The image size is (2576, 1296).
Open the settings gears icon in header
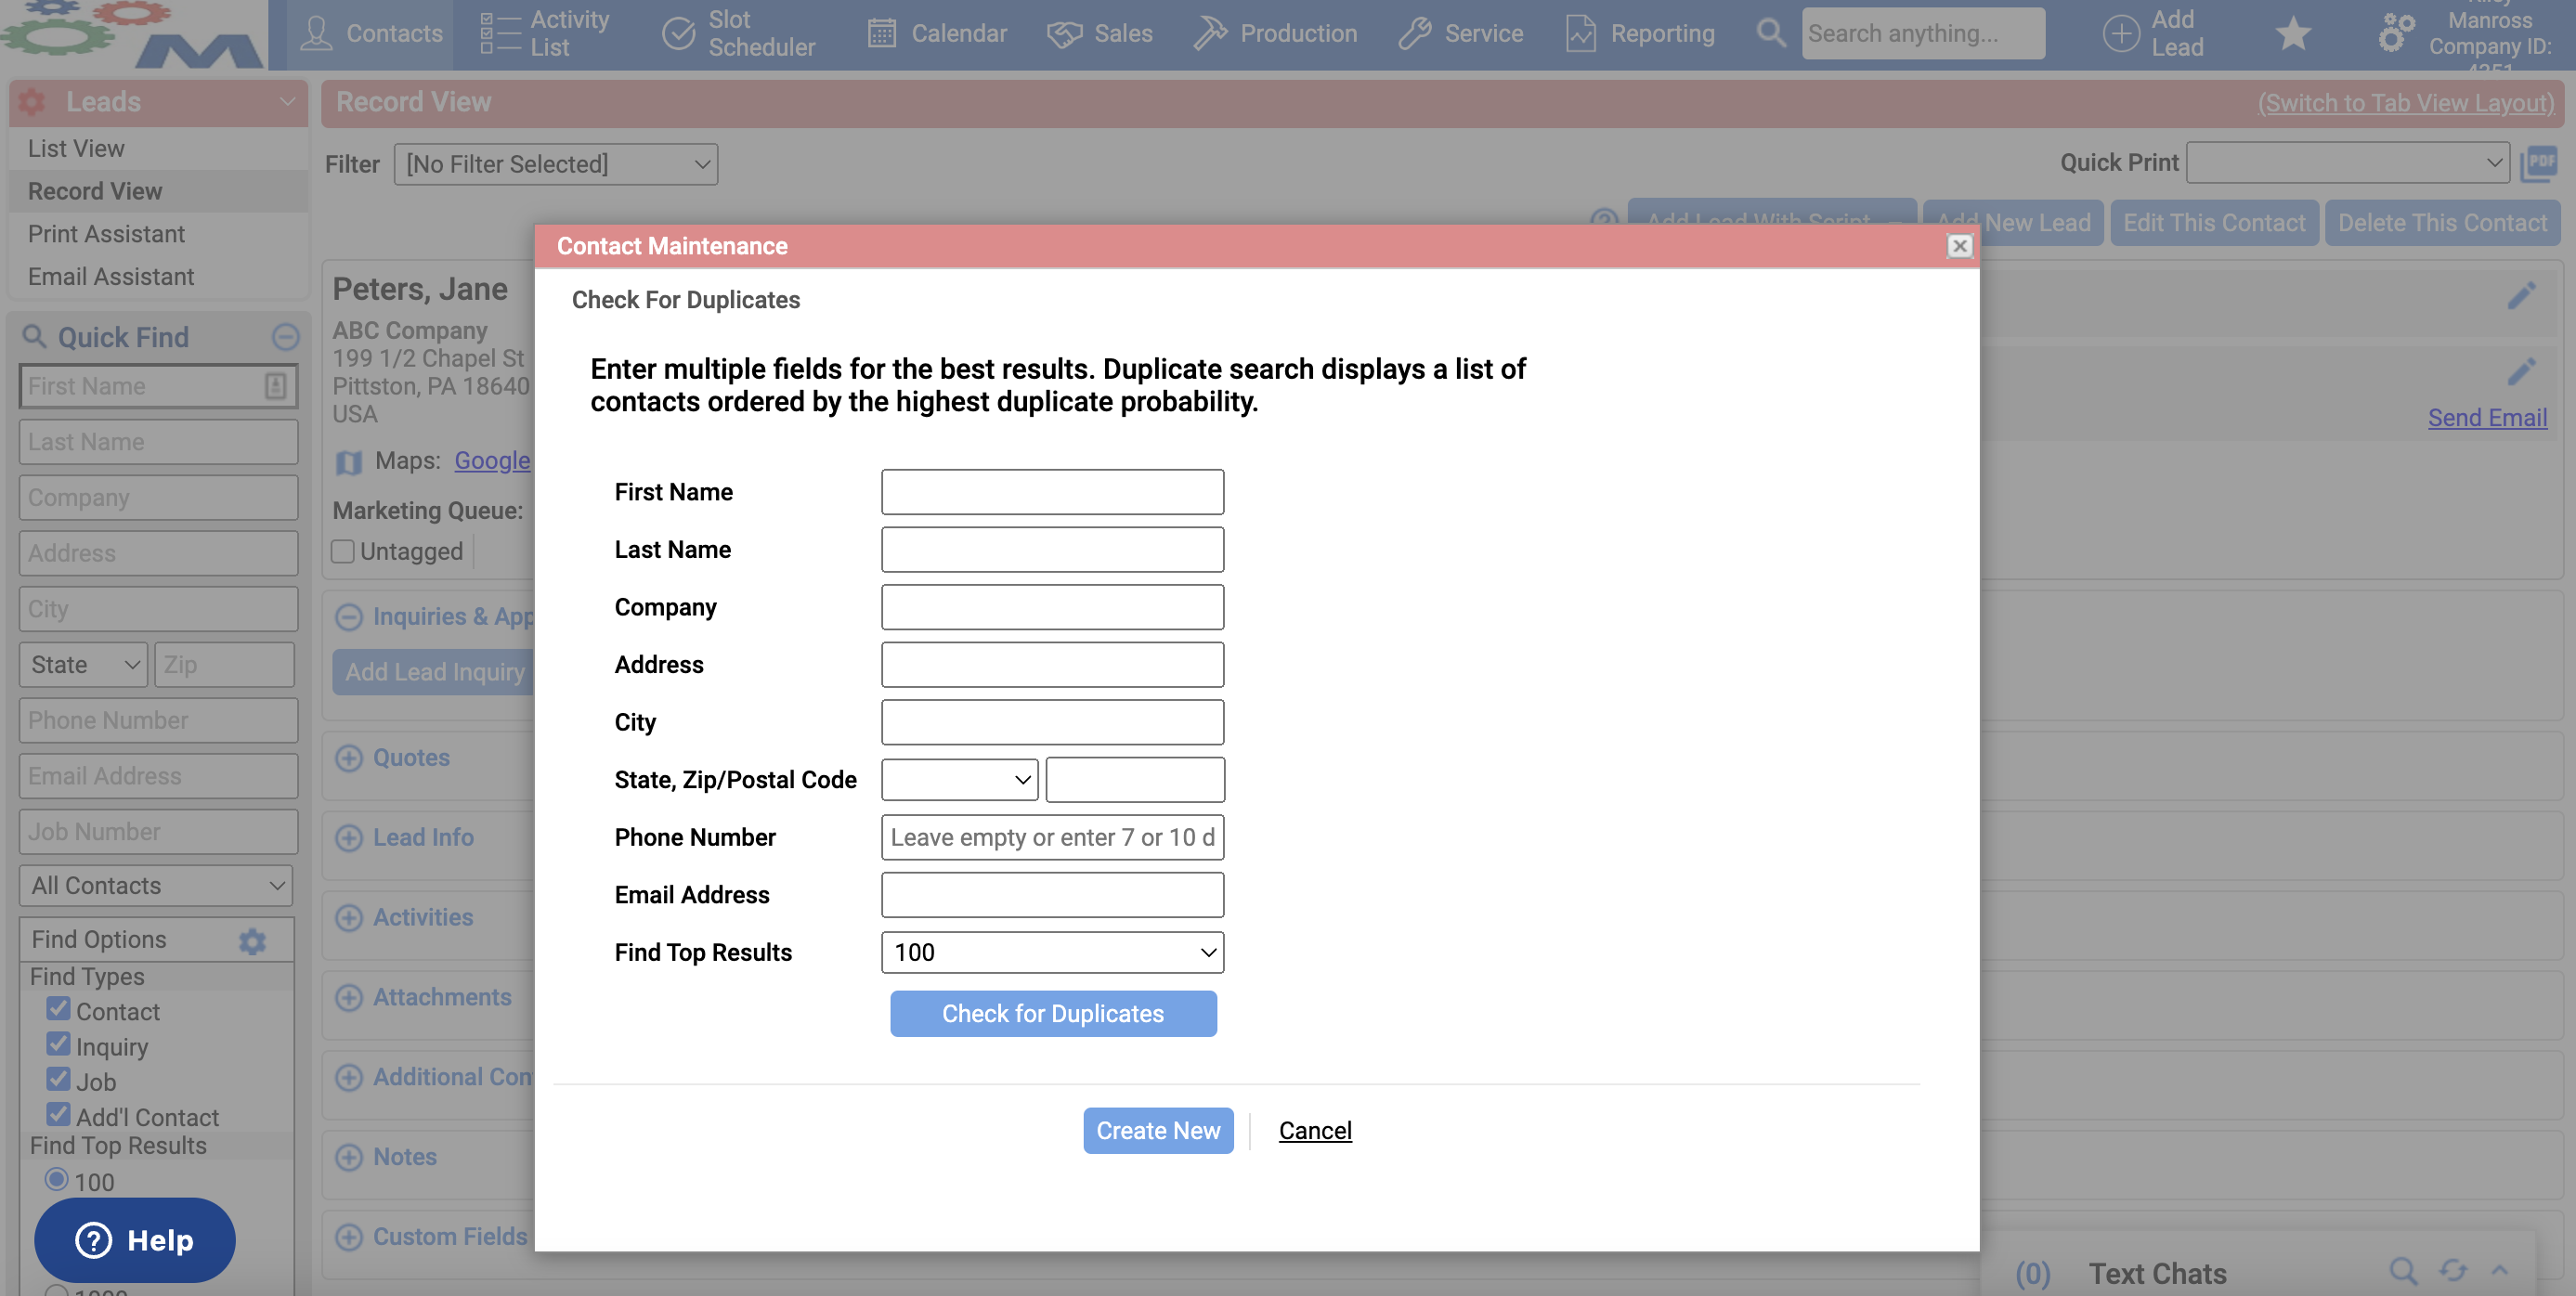point(2396,33)
